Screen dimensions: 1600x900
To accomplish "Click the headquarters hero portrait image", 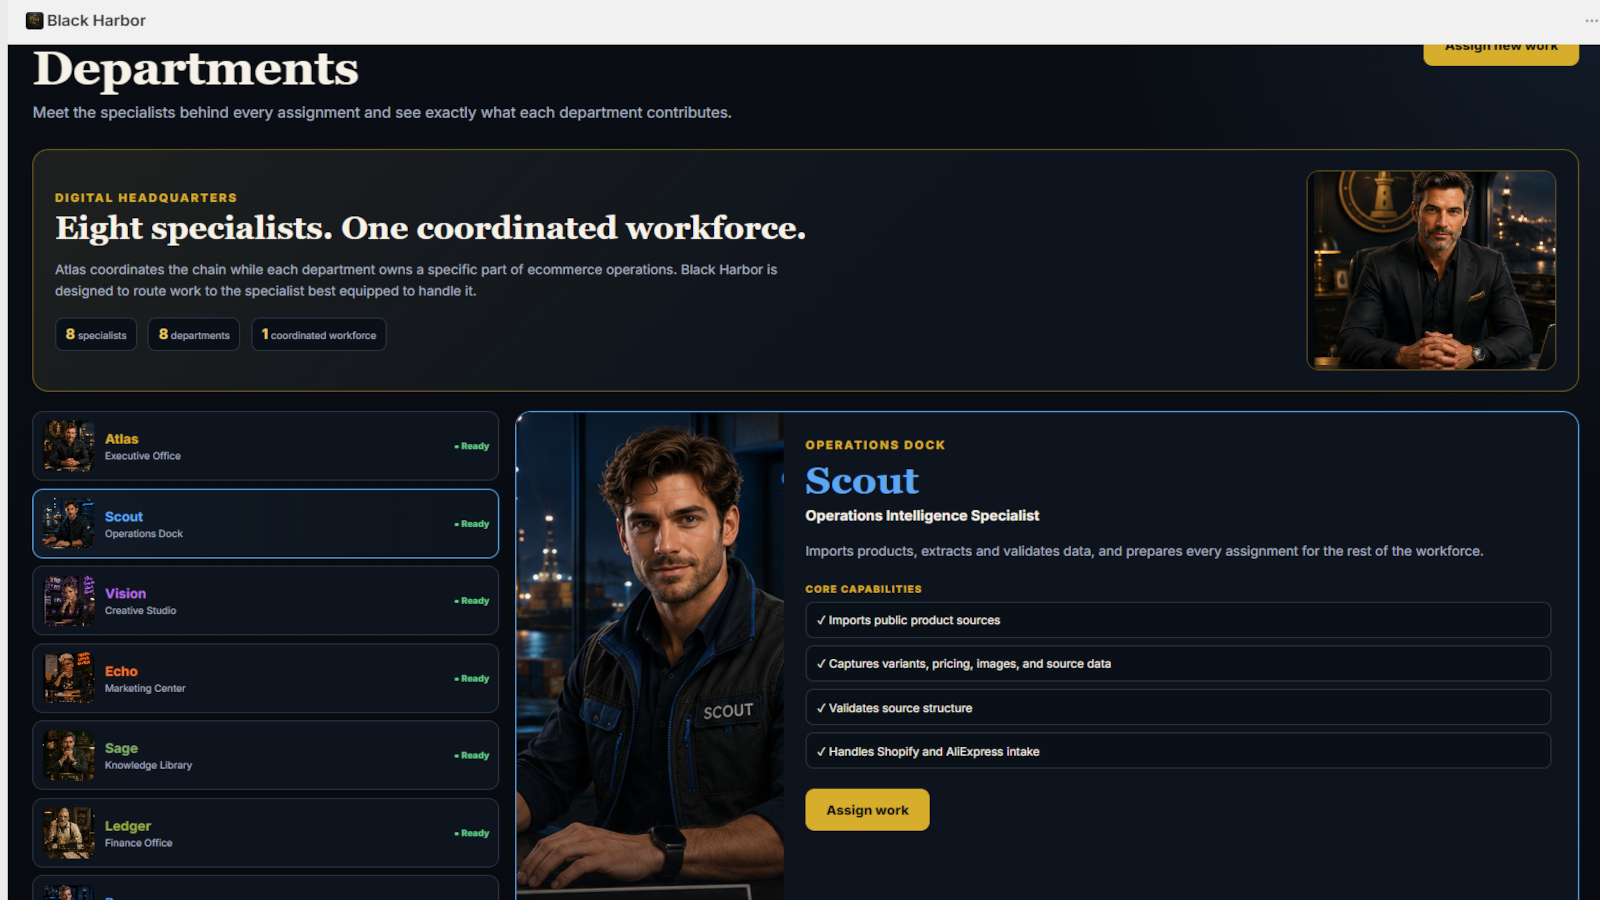I will pos(1431,270).
